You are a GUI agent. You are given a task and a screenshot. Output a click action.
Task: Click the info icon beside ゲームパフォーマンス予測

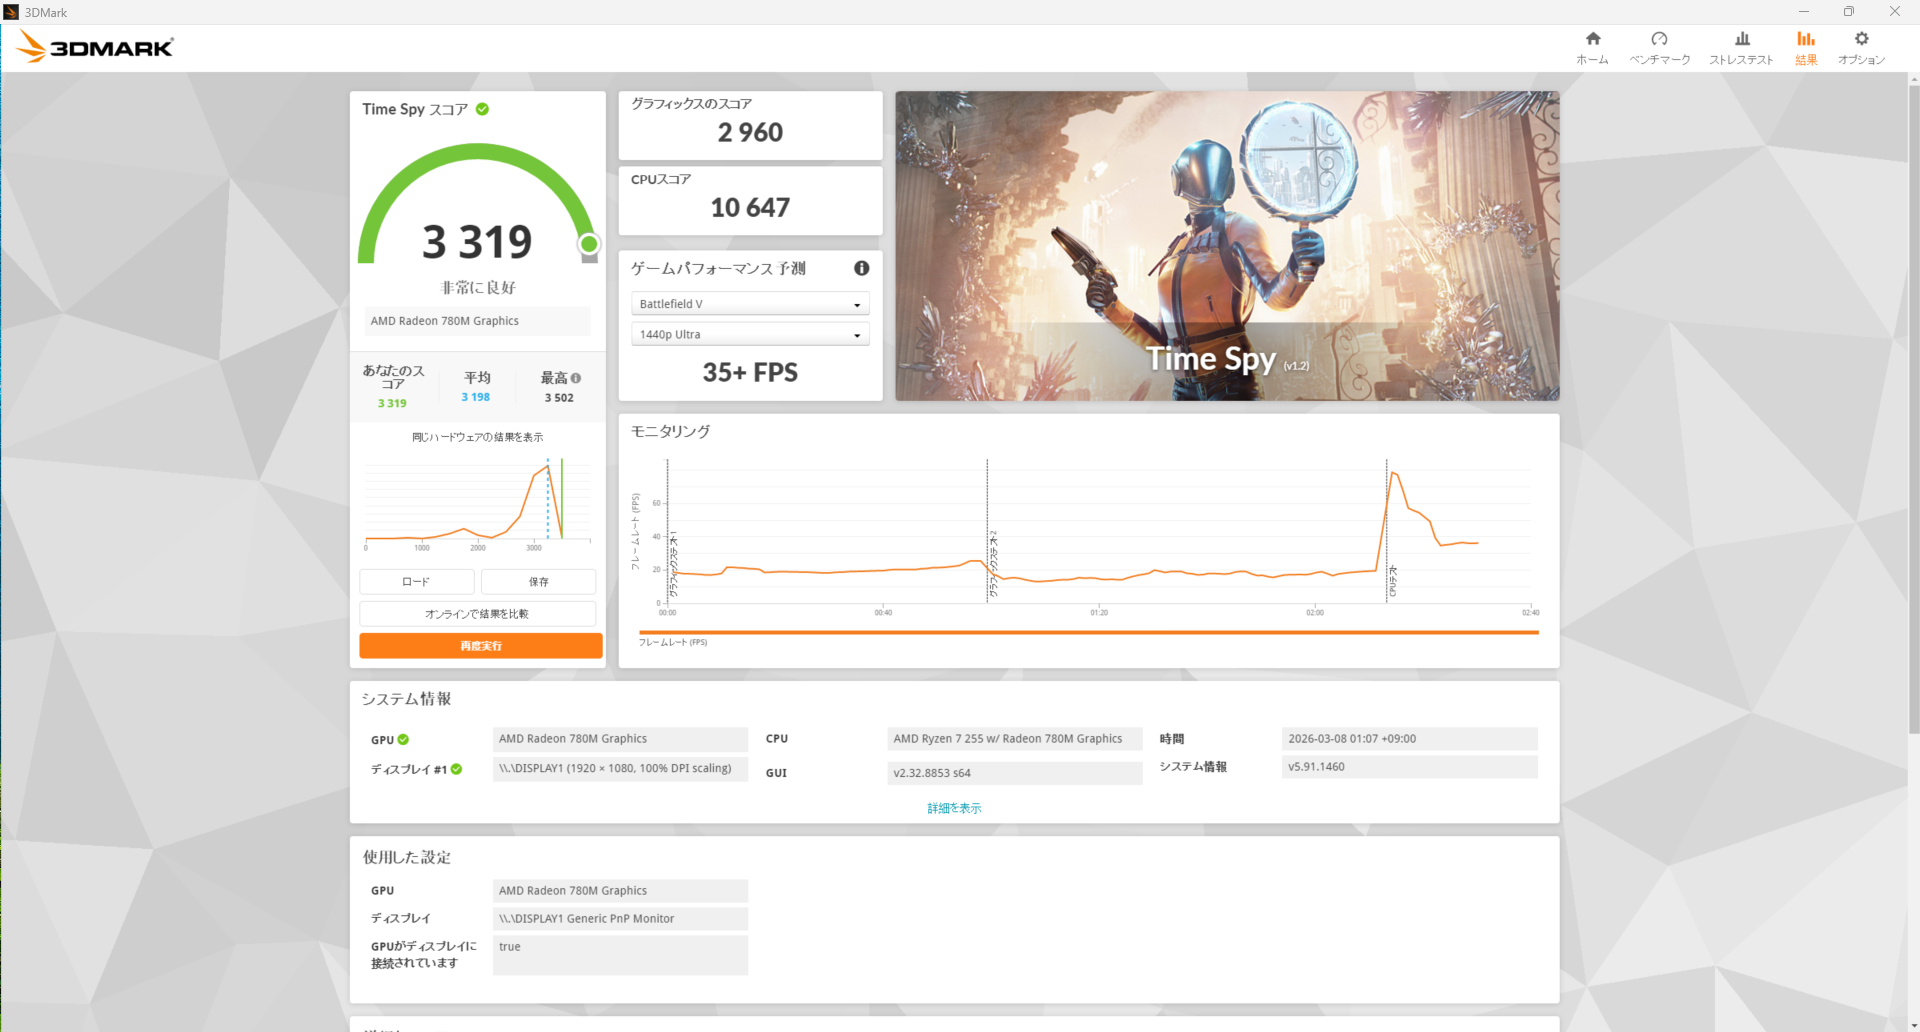point(861,268)
